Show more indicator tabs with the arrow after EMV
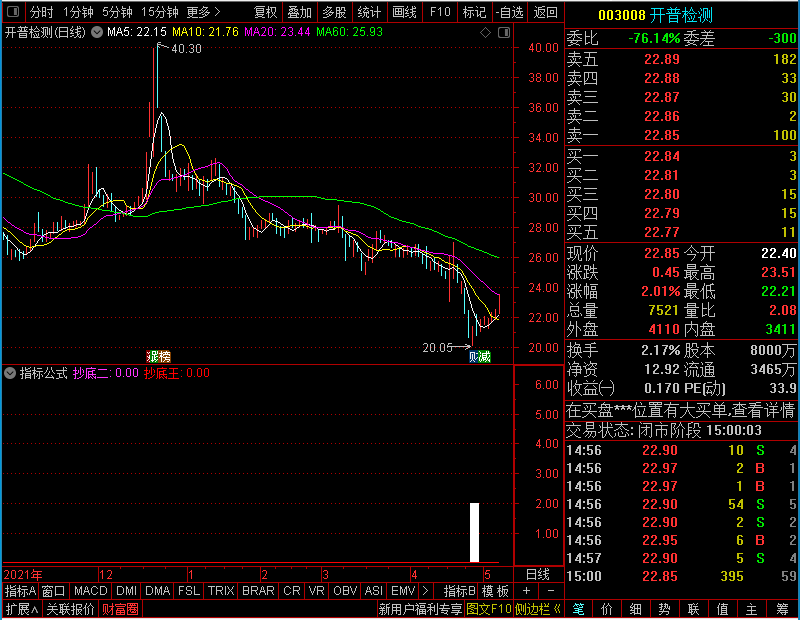 [426, 591]
